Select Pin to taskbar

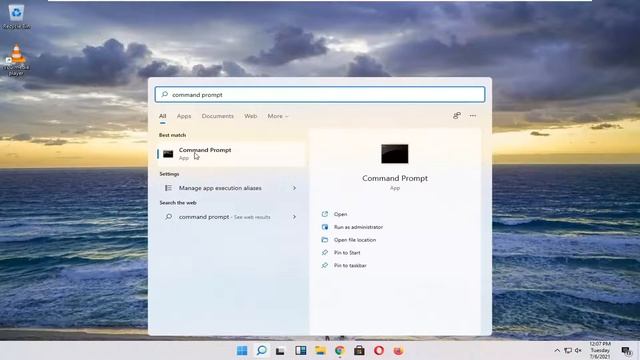pos(350,266)
